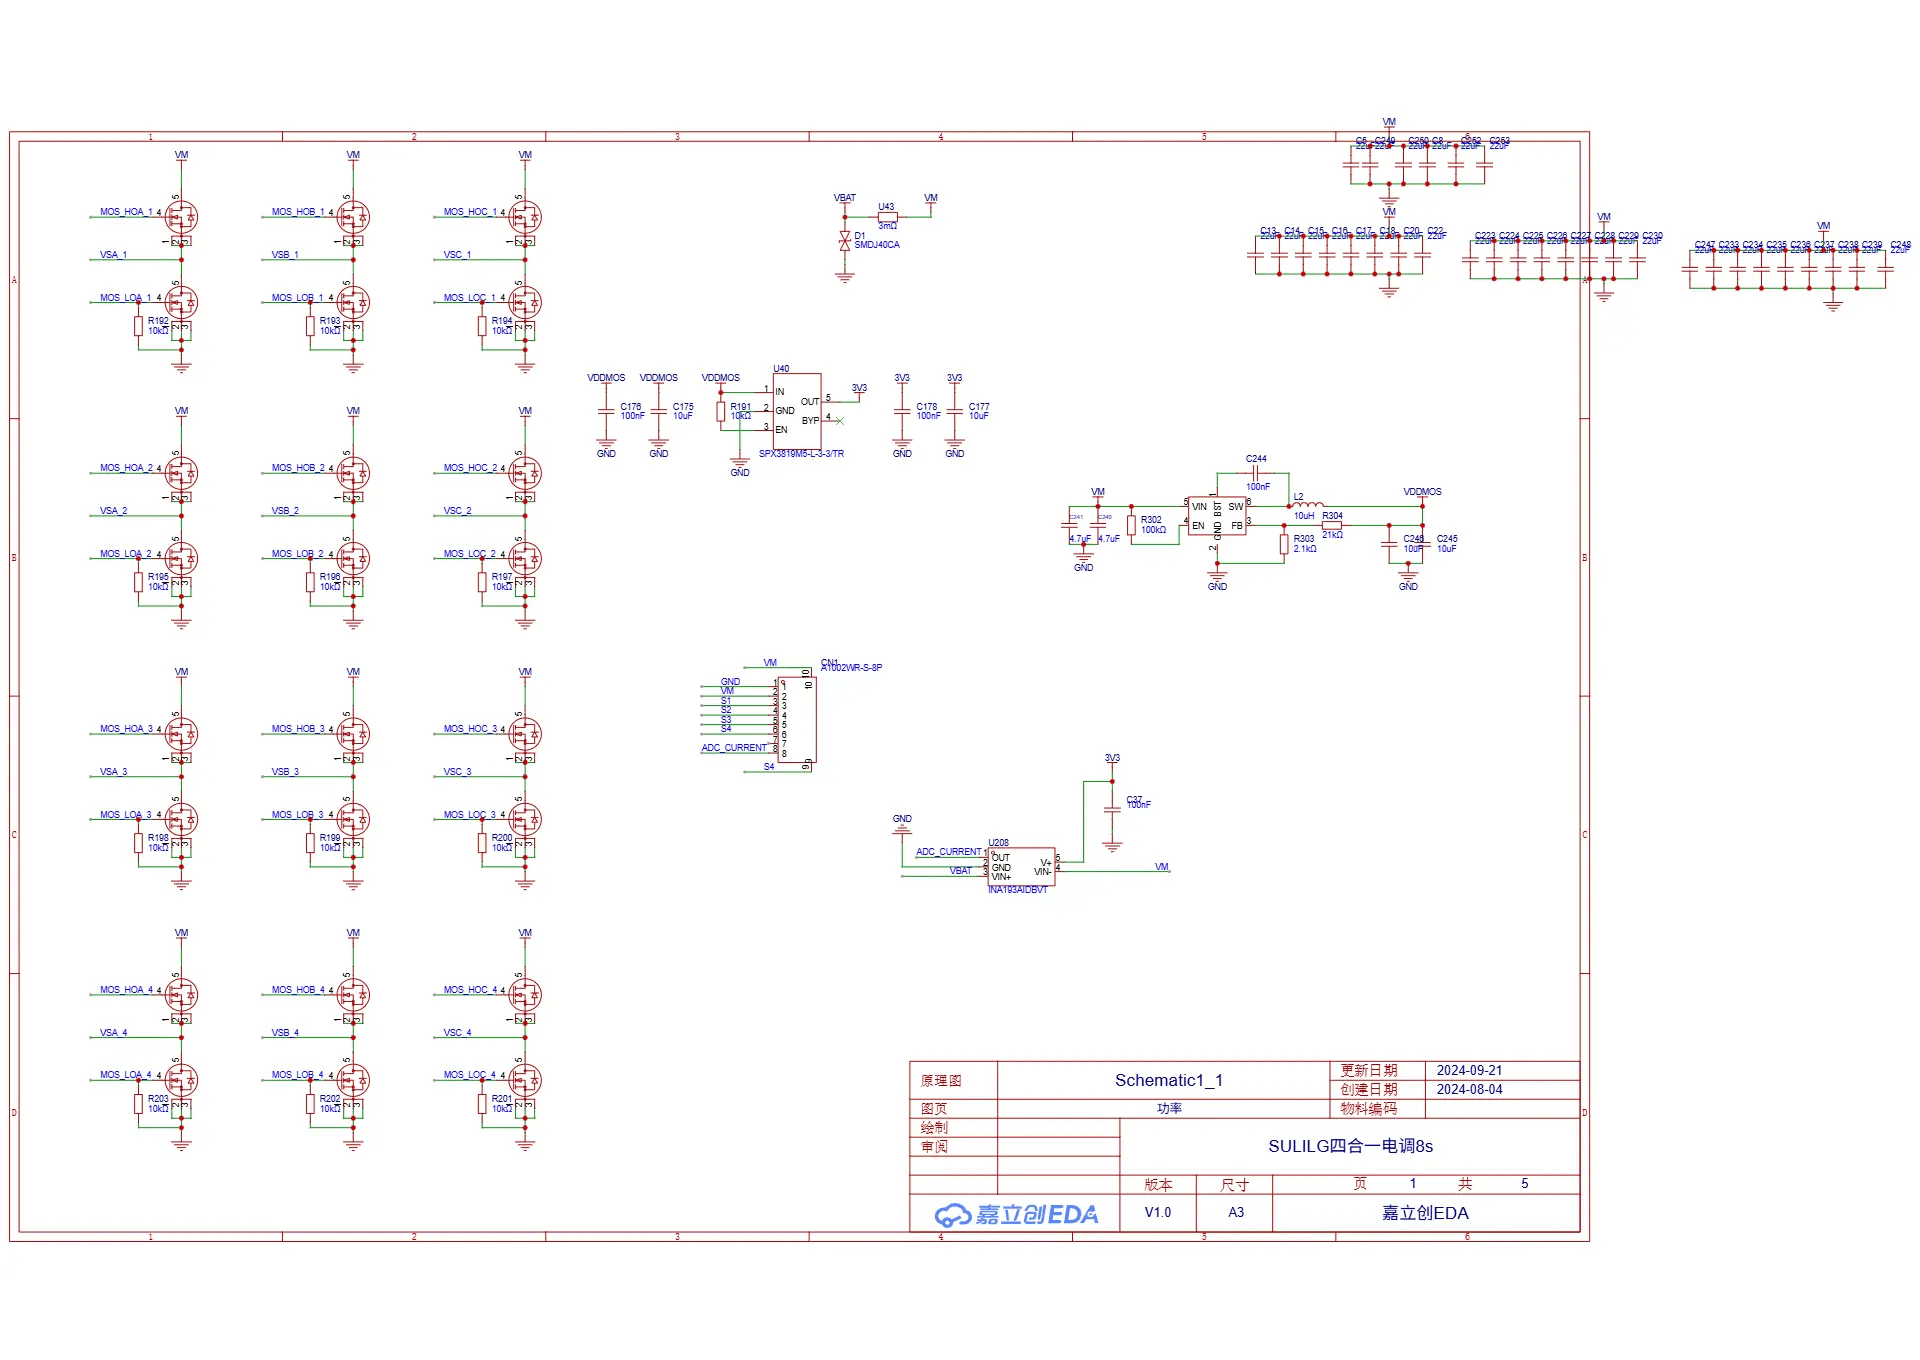Select the MOS_HOC_4 net label

click(470, 990)
